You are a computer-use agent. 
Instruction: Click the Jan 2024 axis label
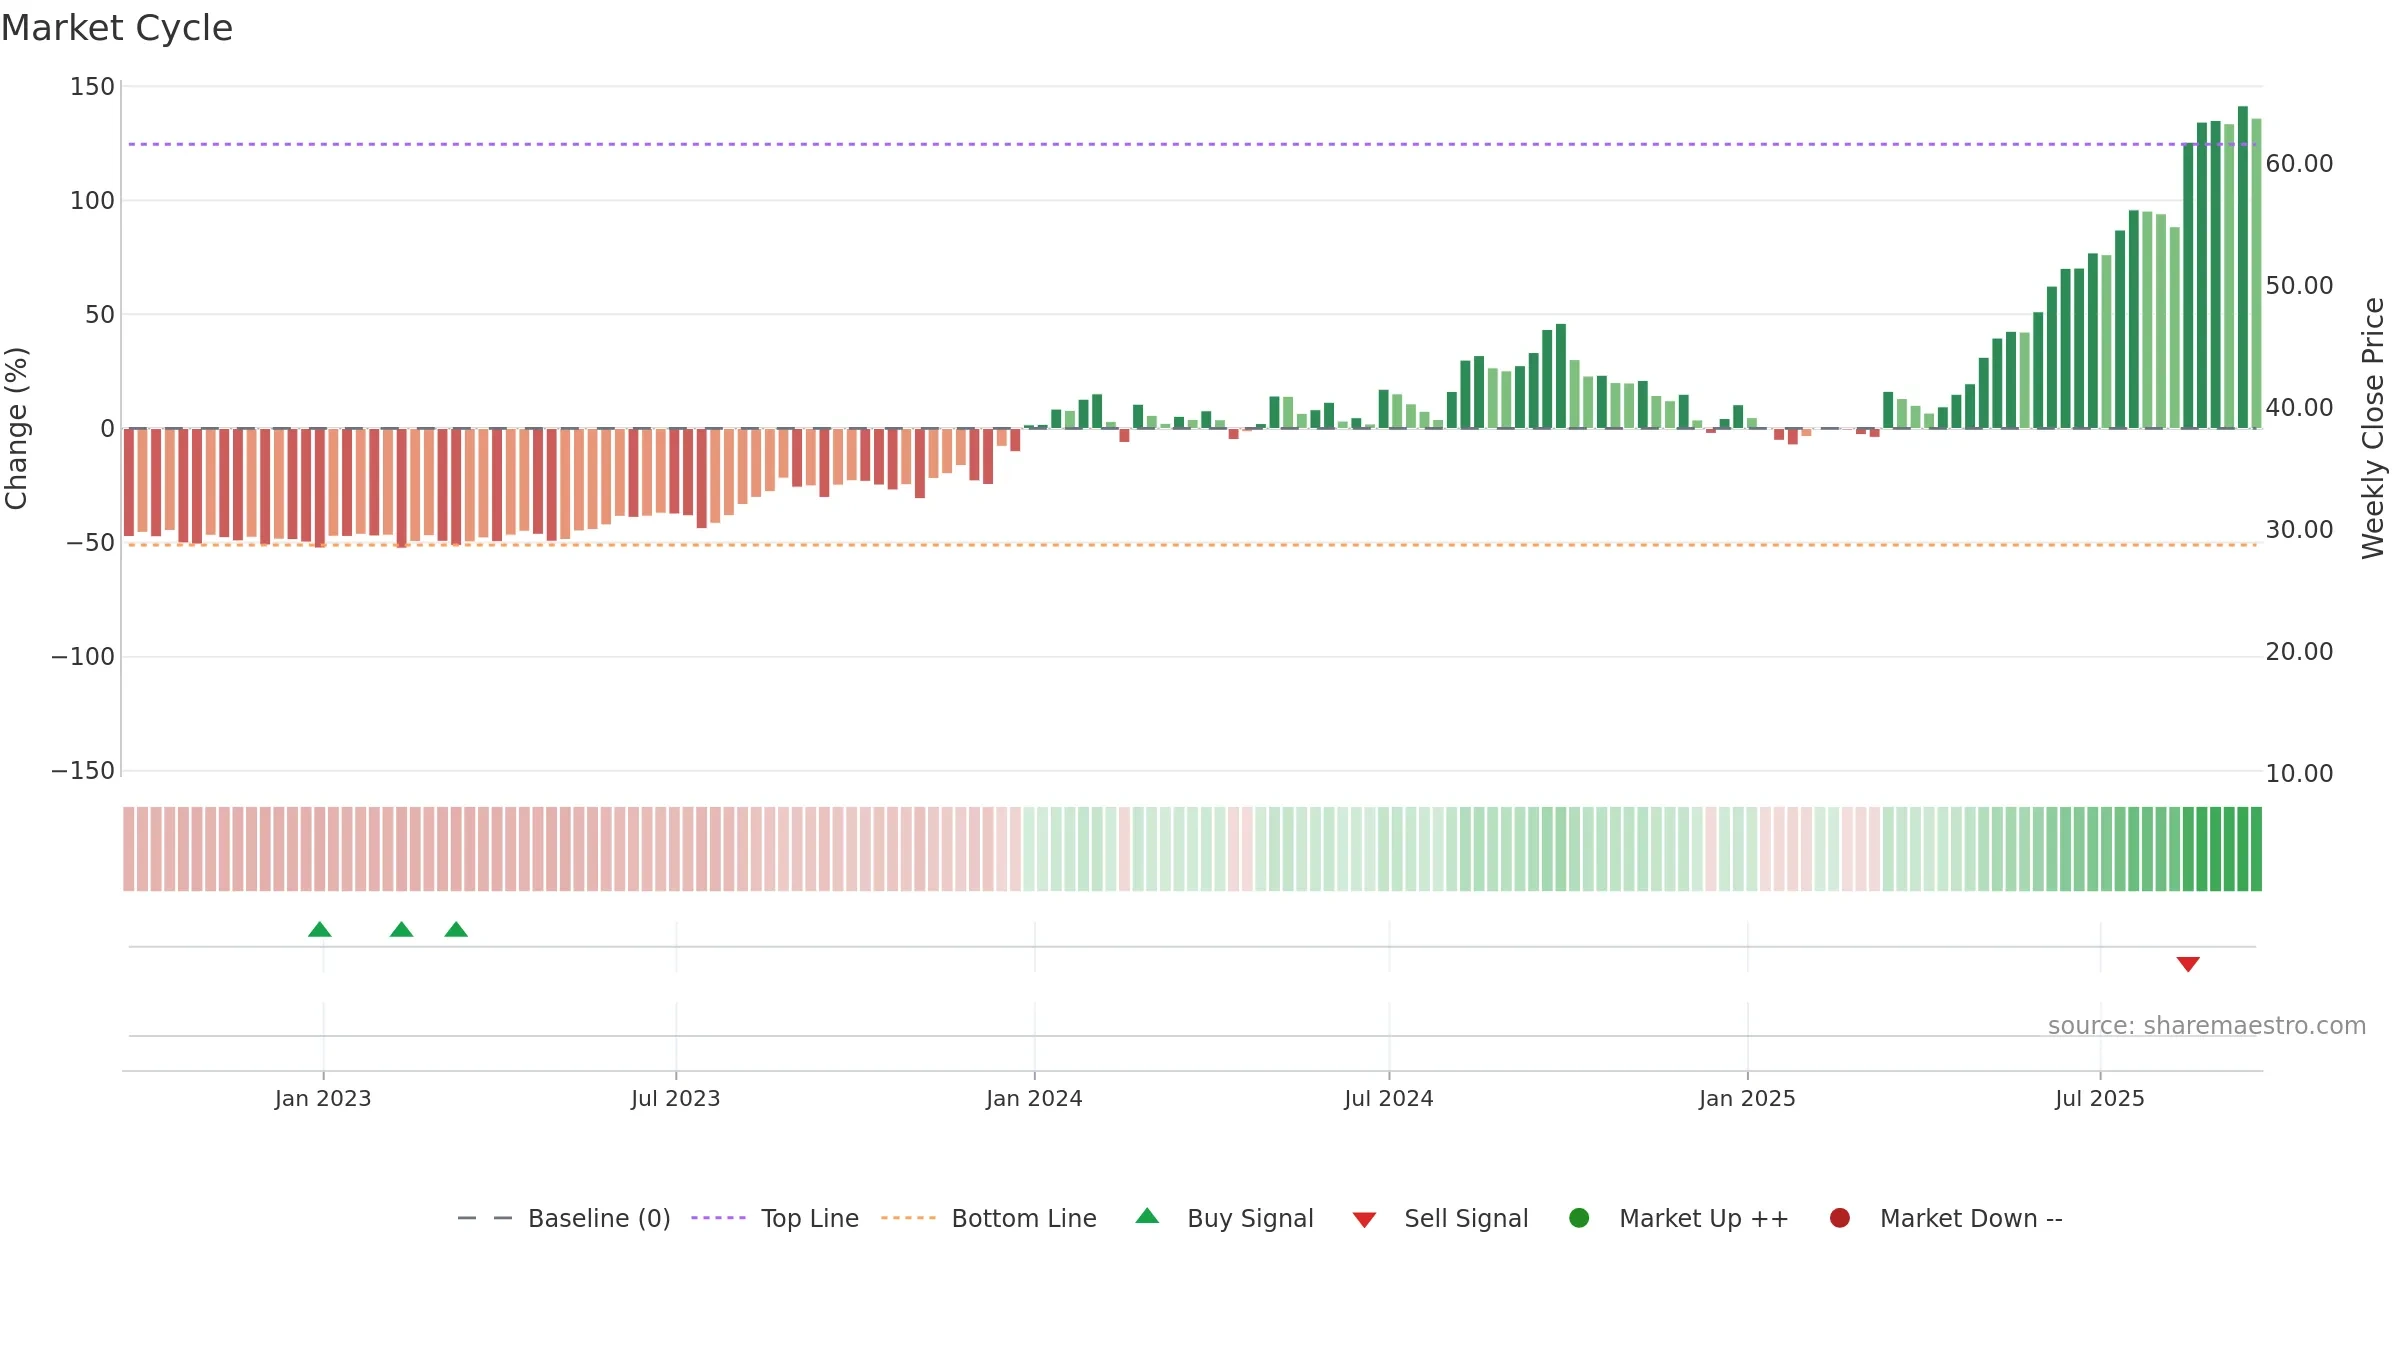tap(1034, 1099)
